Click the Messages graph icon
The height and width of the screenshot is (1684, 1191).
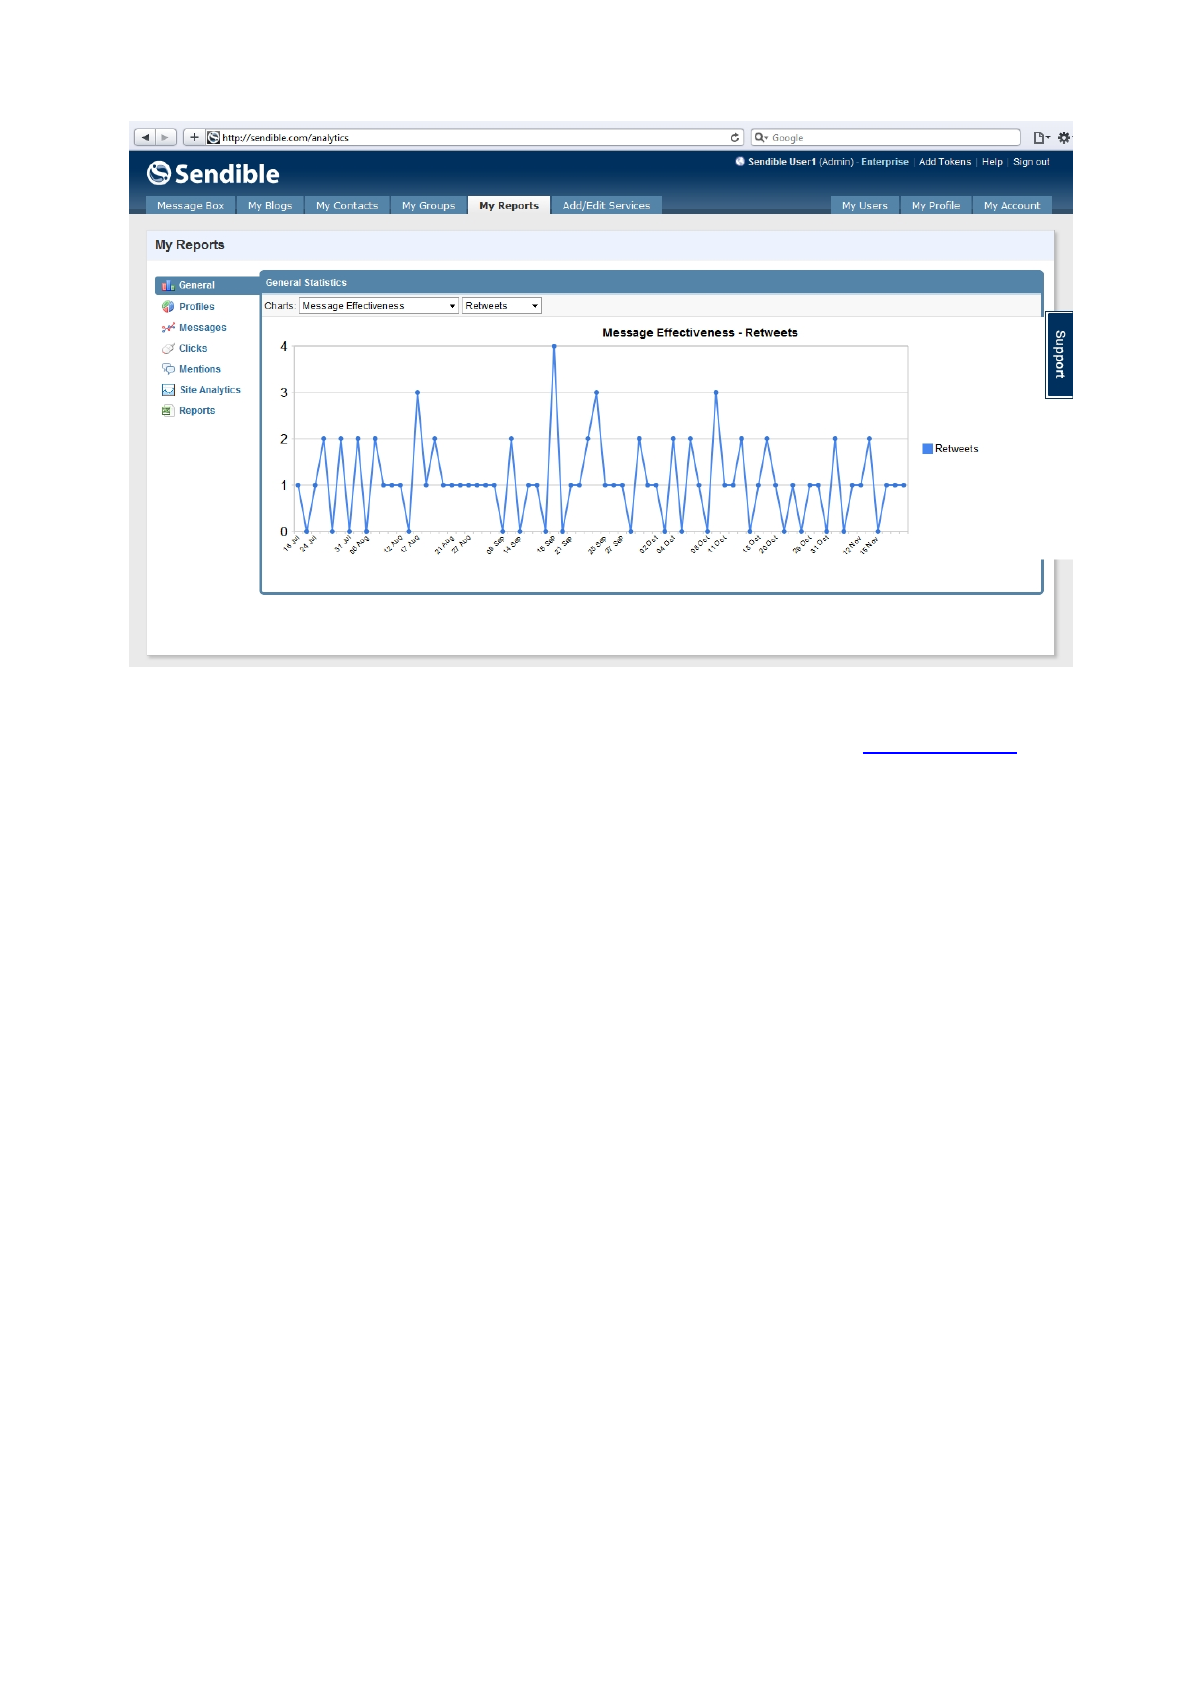[x=168, y=328]
